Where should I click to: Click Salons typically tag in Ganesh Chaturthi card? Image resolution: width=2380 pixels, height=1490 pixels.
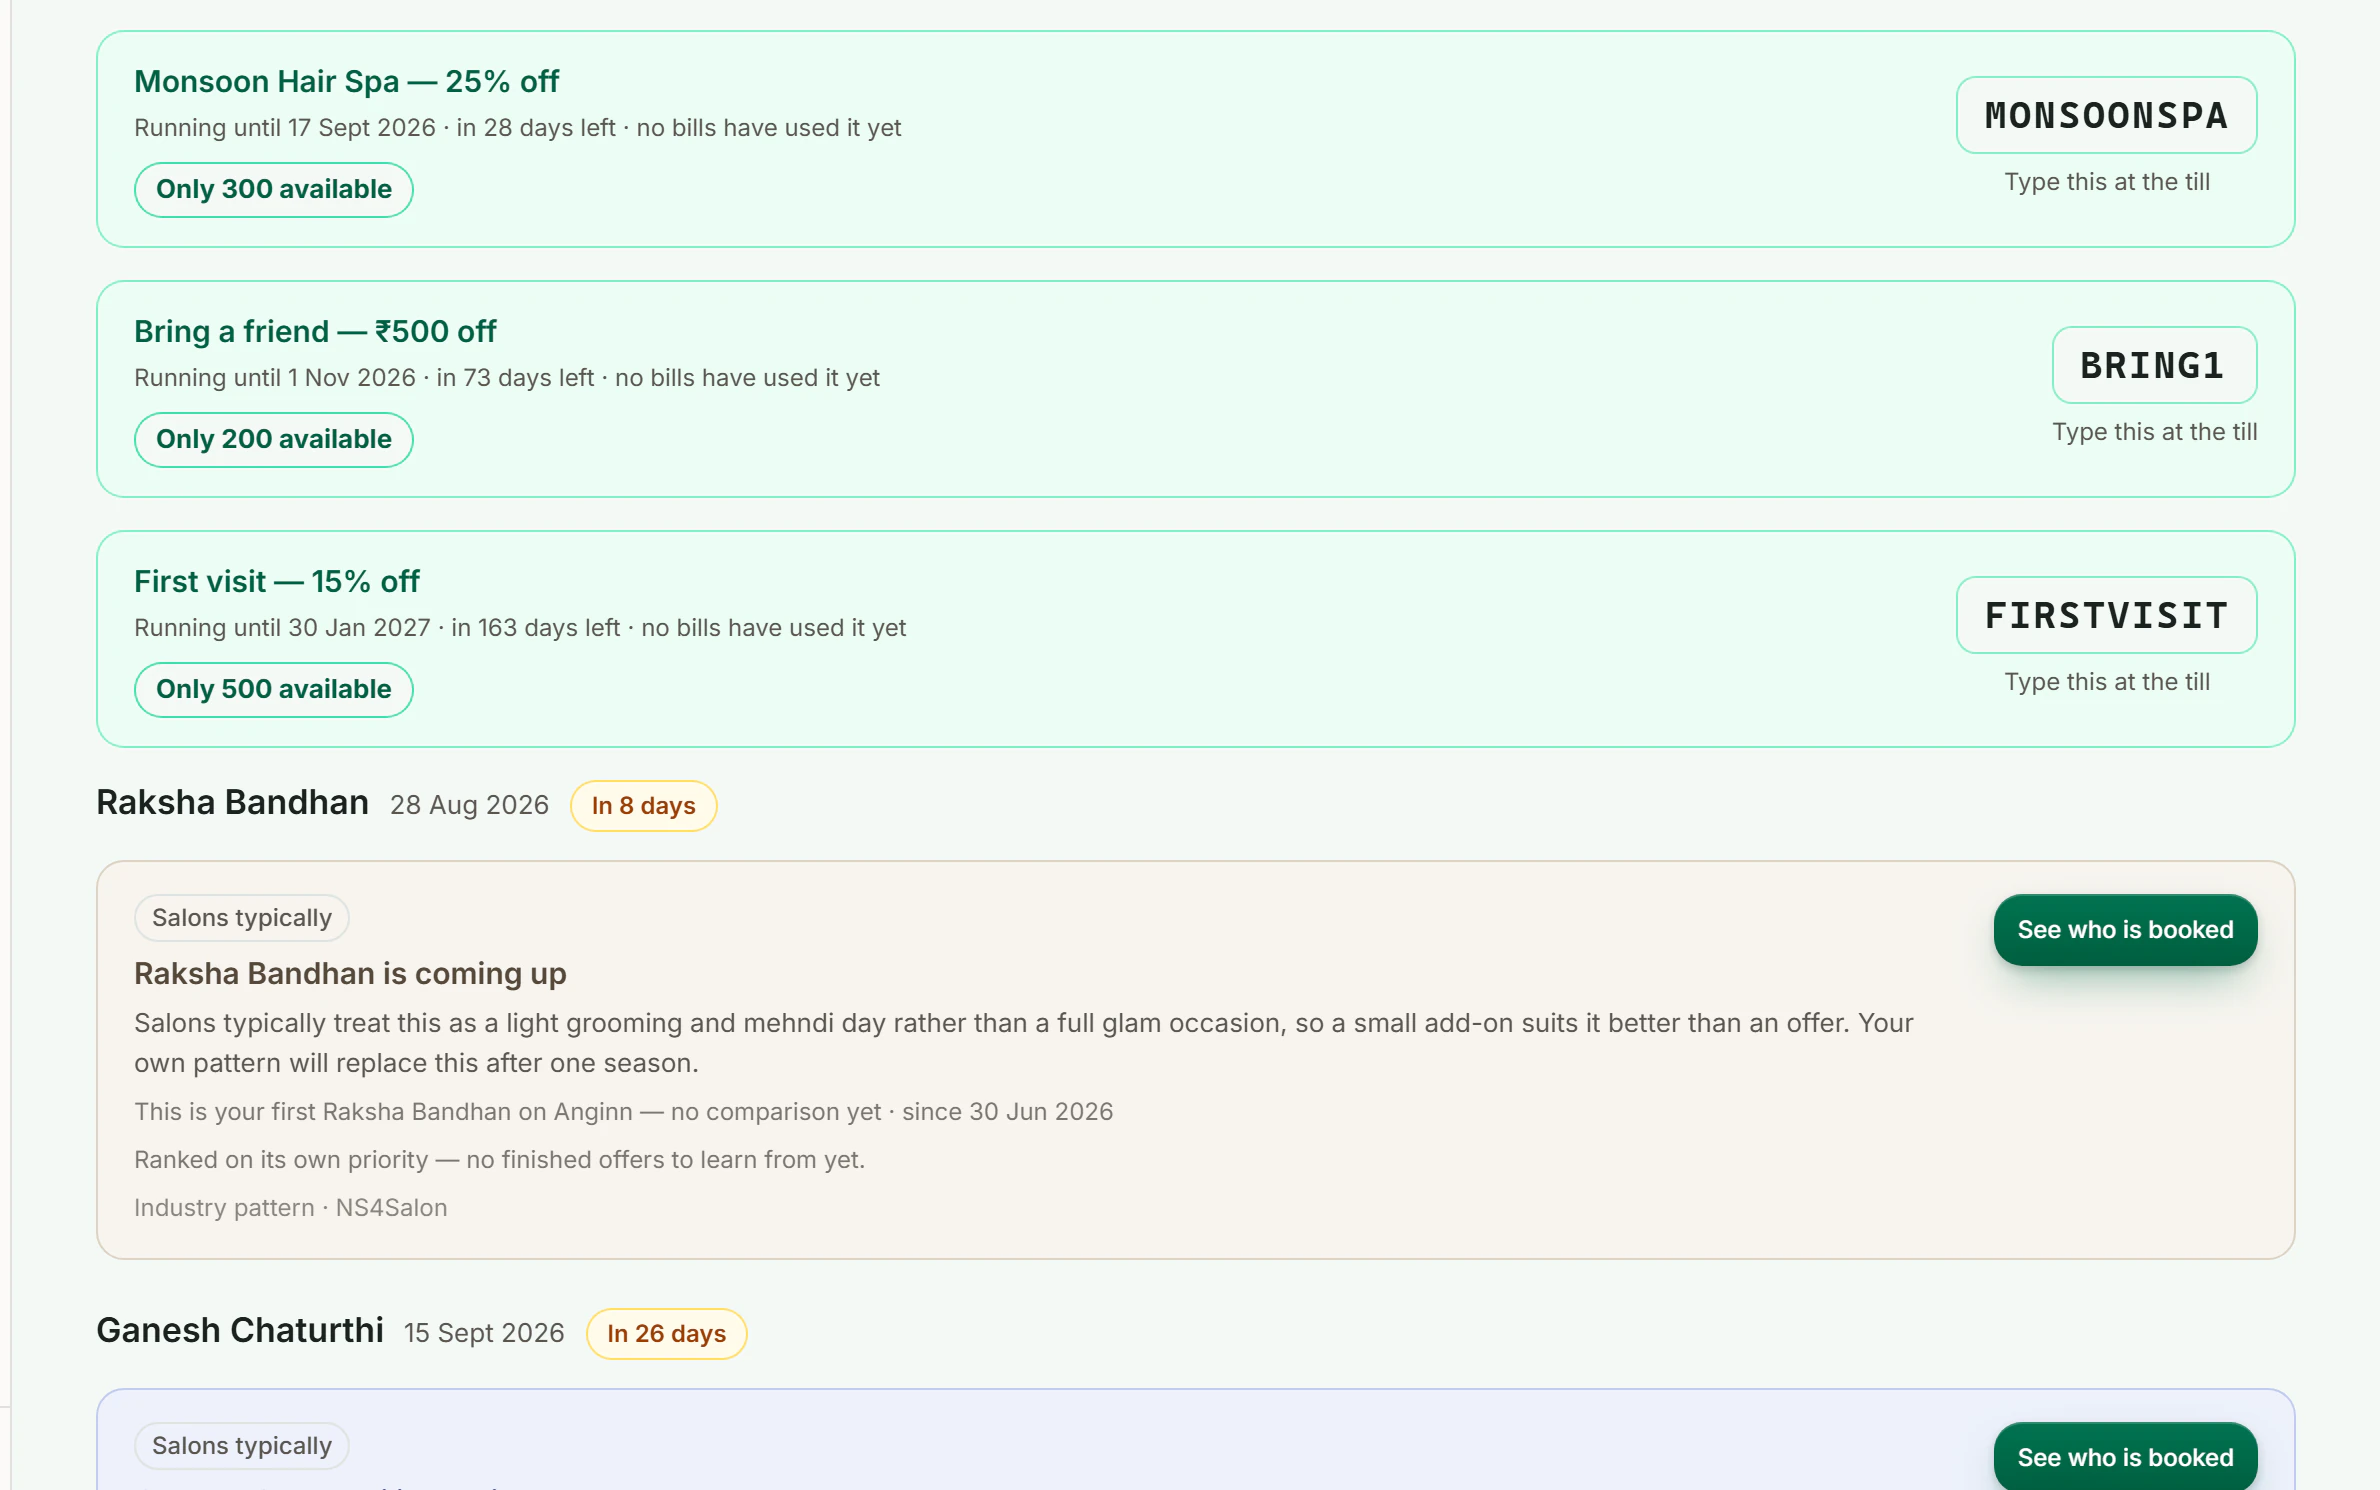(241, 1445)
